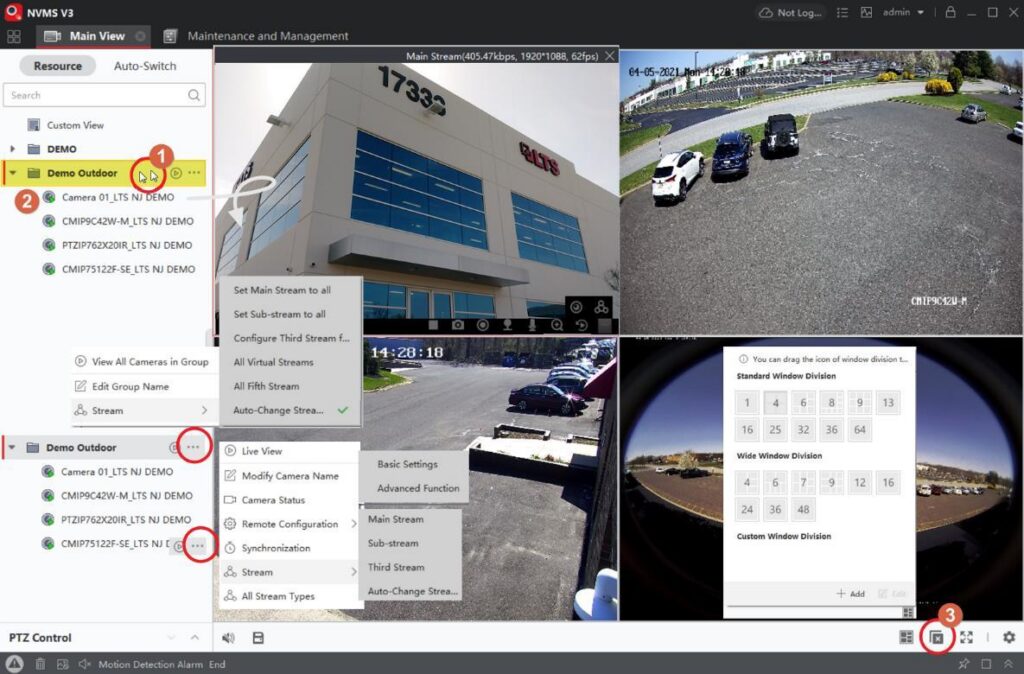
Task: Open settings gear in bottom toolbar
Action: click(x=1009, y=637)
